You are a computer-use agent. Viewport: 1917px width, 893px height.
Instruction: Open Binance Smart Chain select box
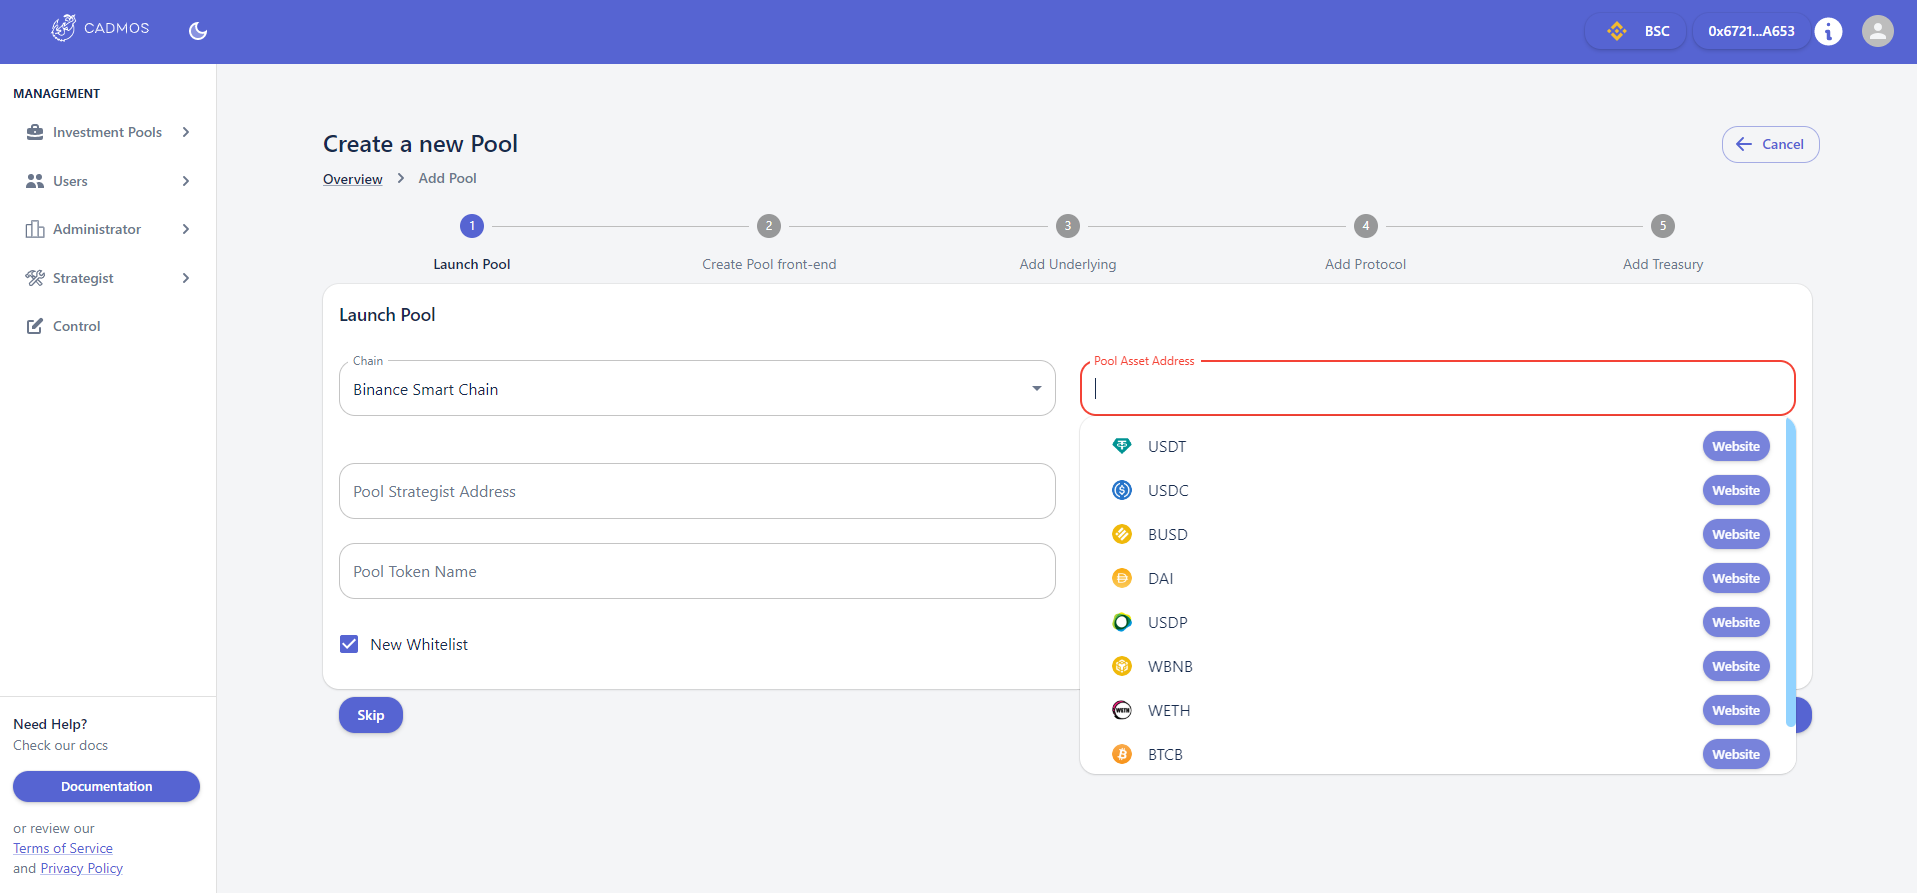point(697,388)
